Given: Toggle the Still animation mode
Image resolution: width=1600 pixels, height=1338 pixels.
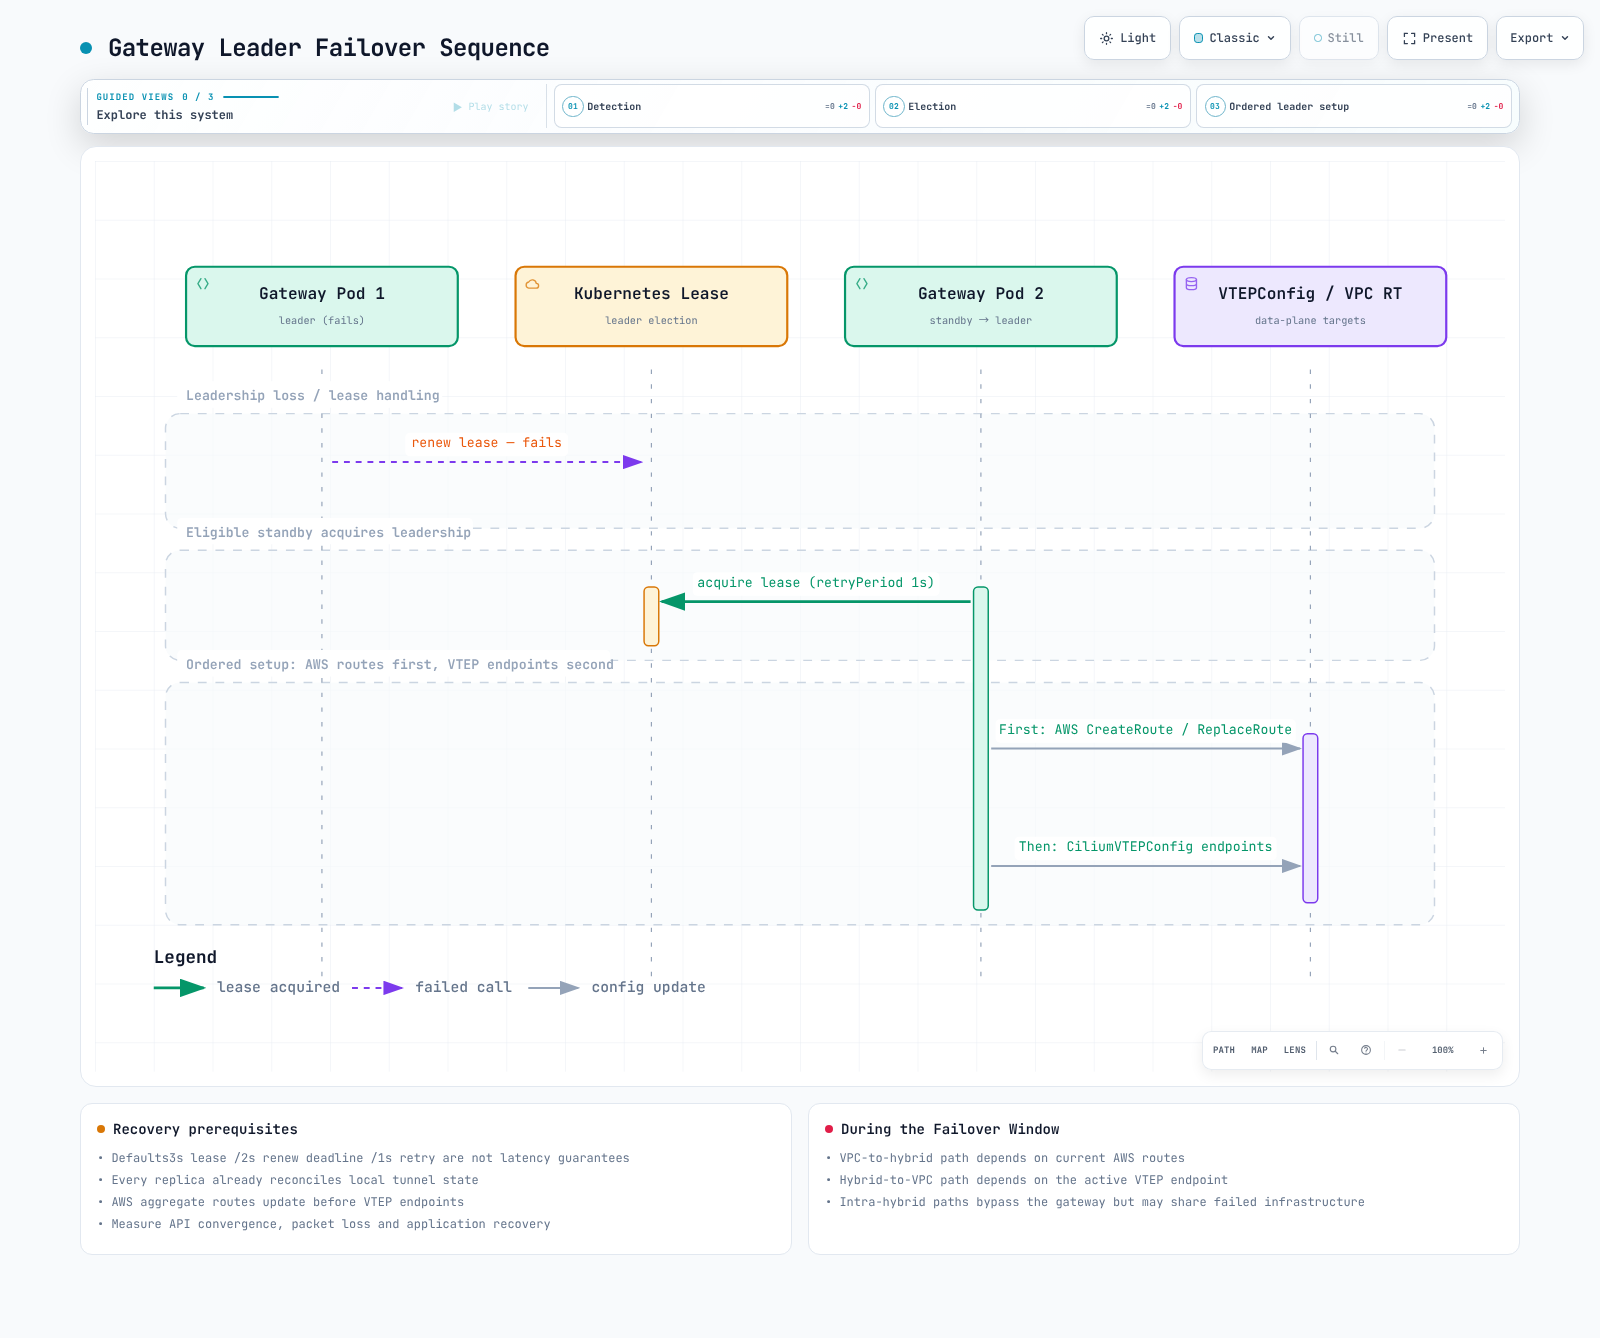Looking at the screenshot, I should point(1339,38).
